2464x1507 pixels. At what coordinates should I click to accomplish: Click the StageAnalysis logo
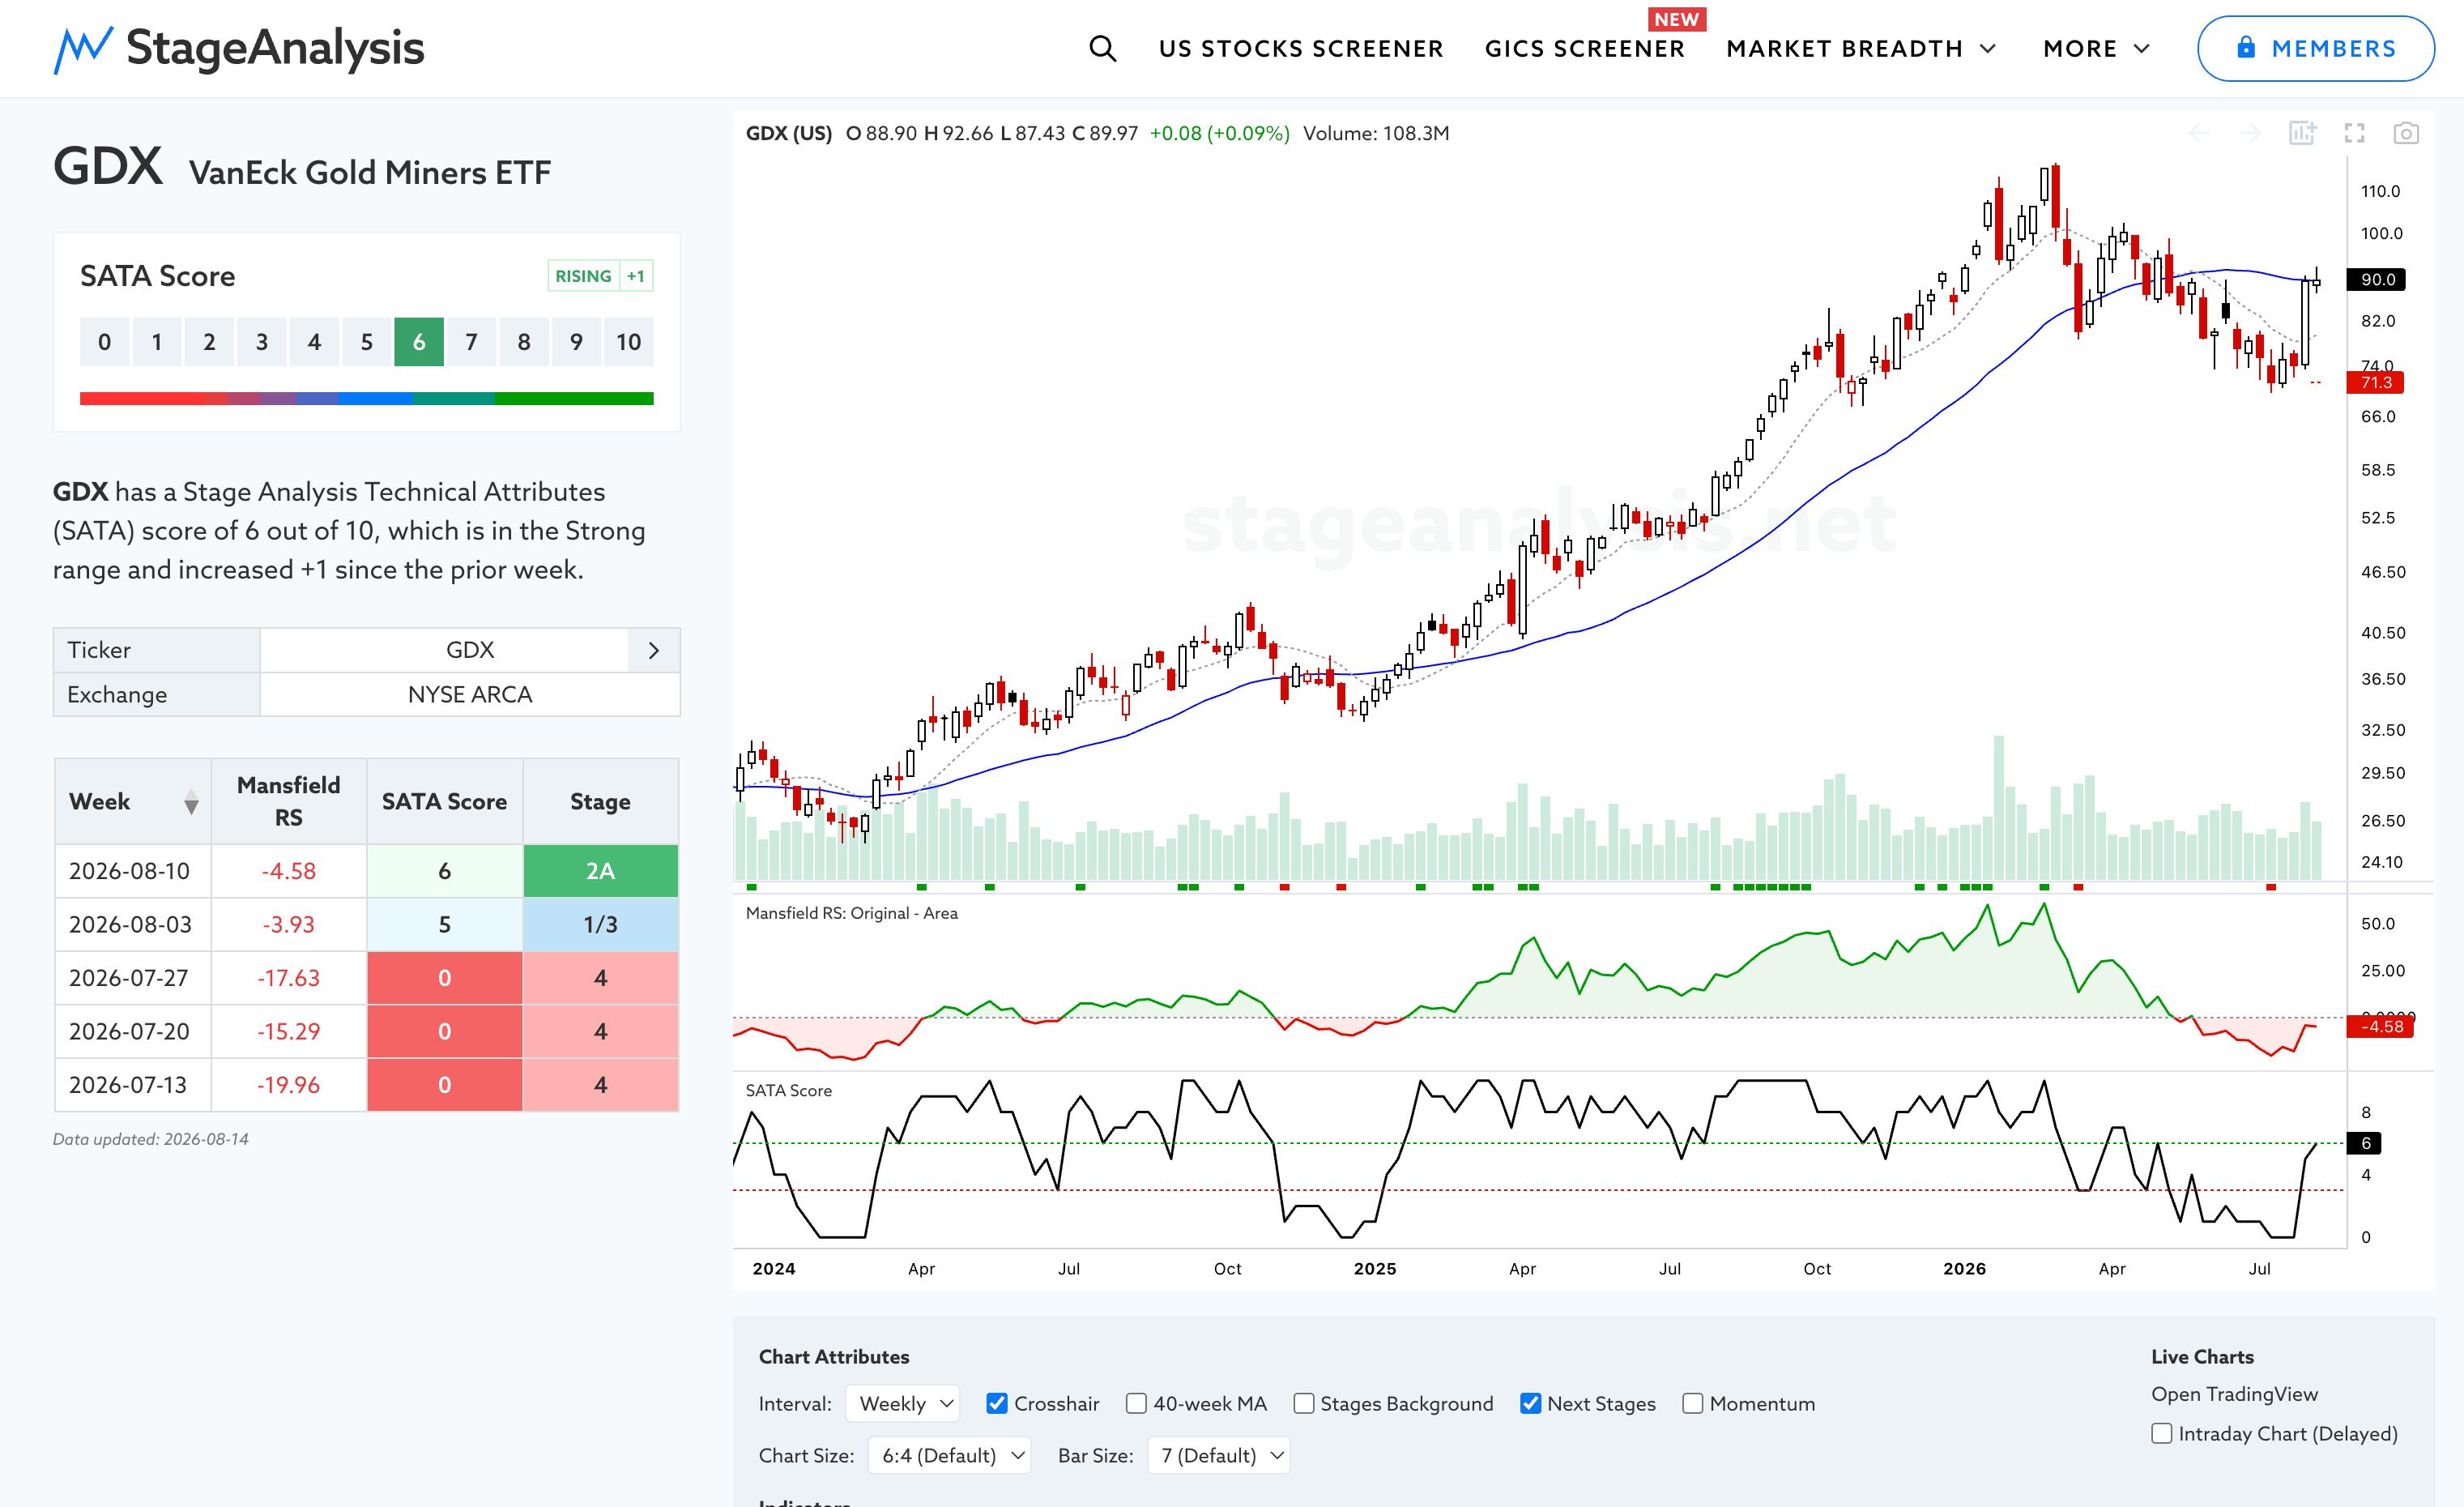(239, 48)
